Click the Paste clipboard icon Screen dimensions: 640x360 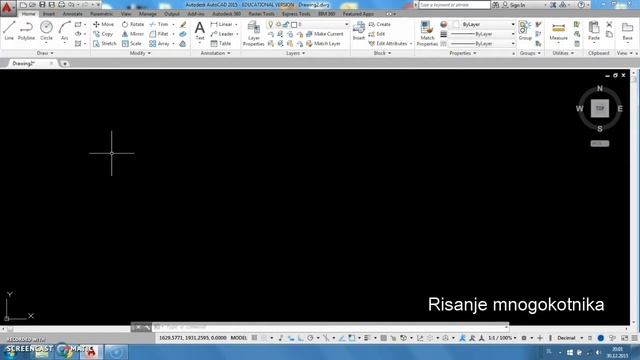point(594,31)
